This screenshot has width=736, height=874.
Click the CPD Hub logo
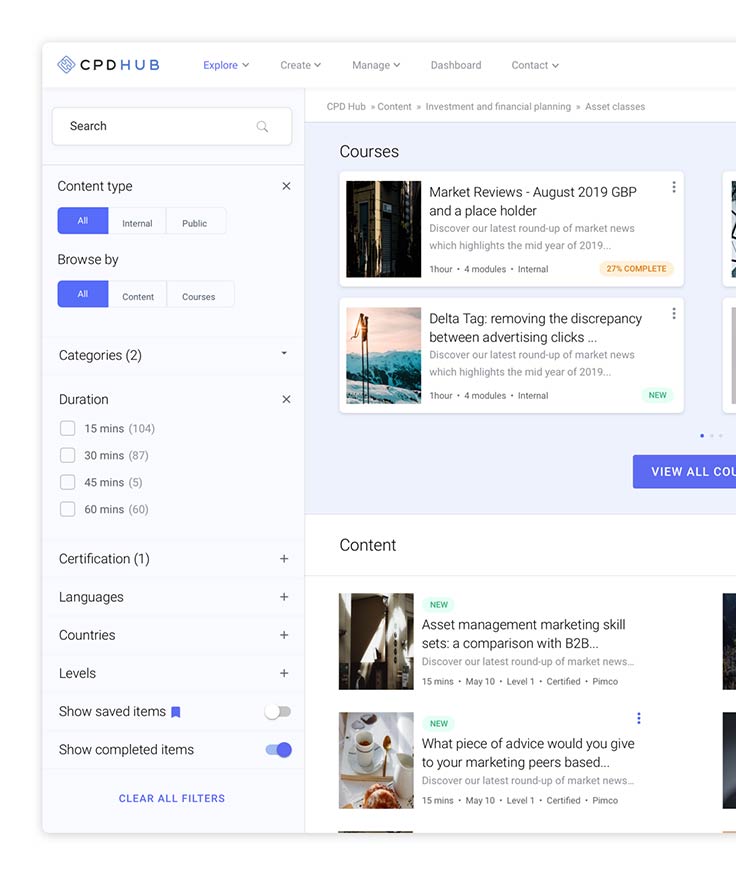(109, 65)
